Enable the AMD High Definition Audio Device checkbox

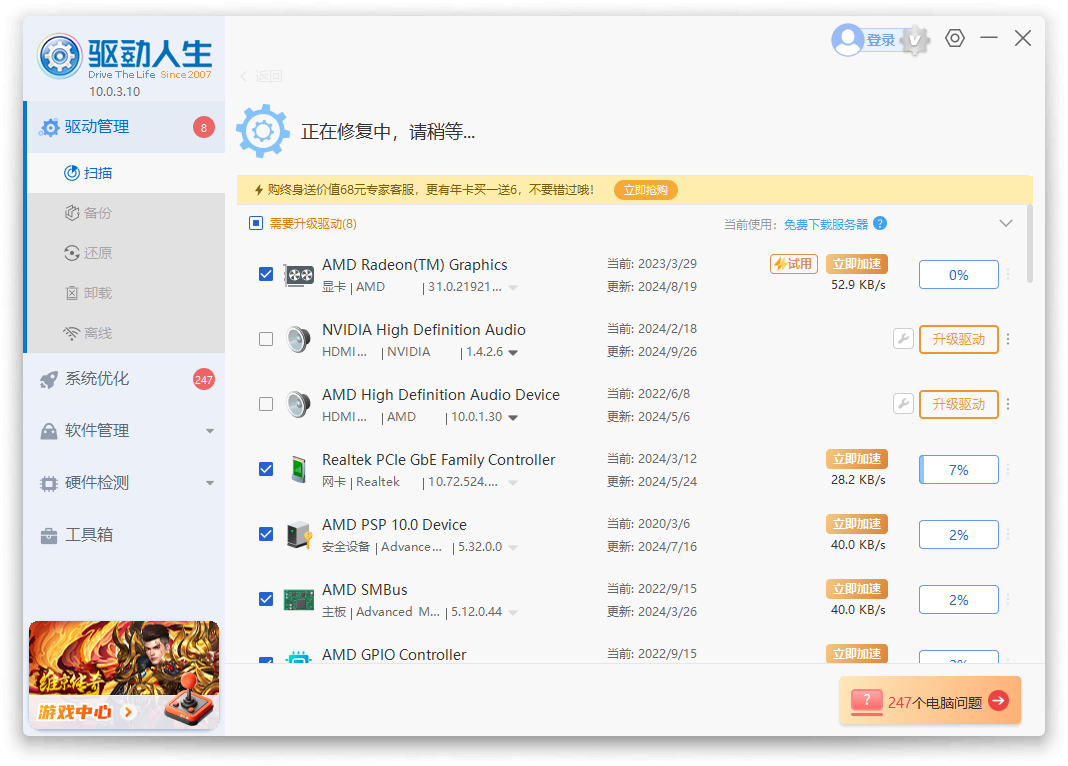(x=265, y=403)
